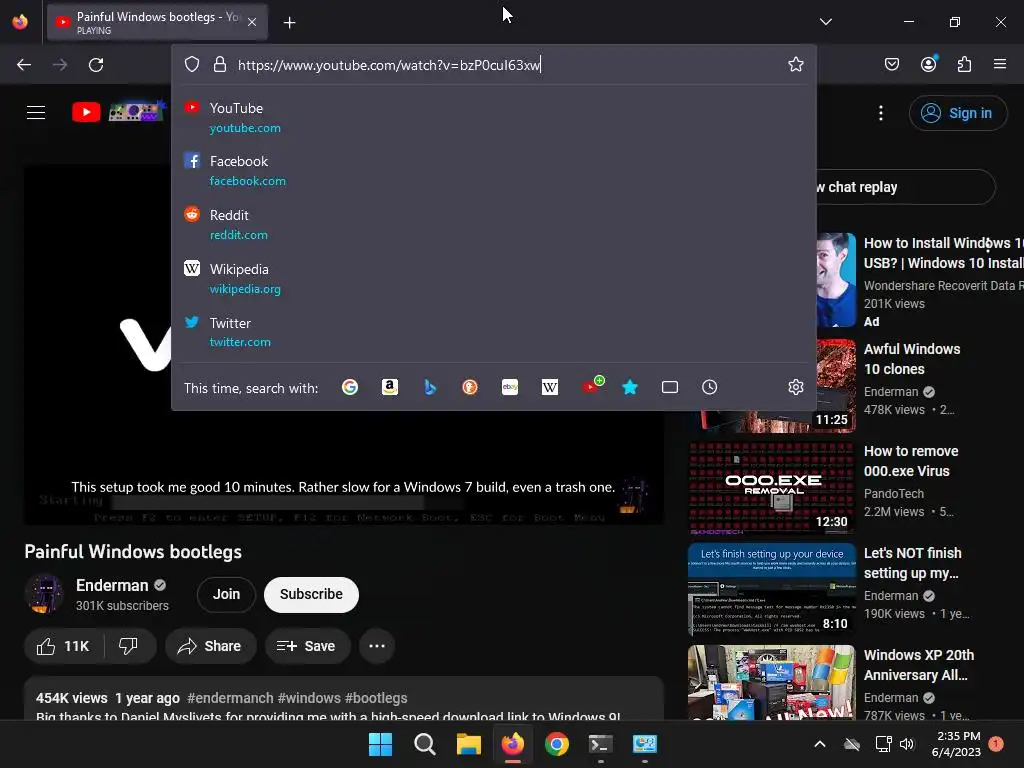Click in the URL address field
Viewport: 1024px width, 768px height.
[506, 65]
